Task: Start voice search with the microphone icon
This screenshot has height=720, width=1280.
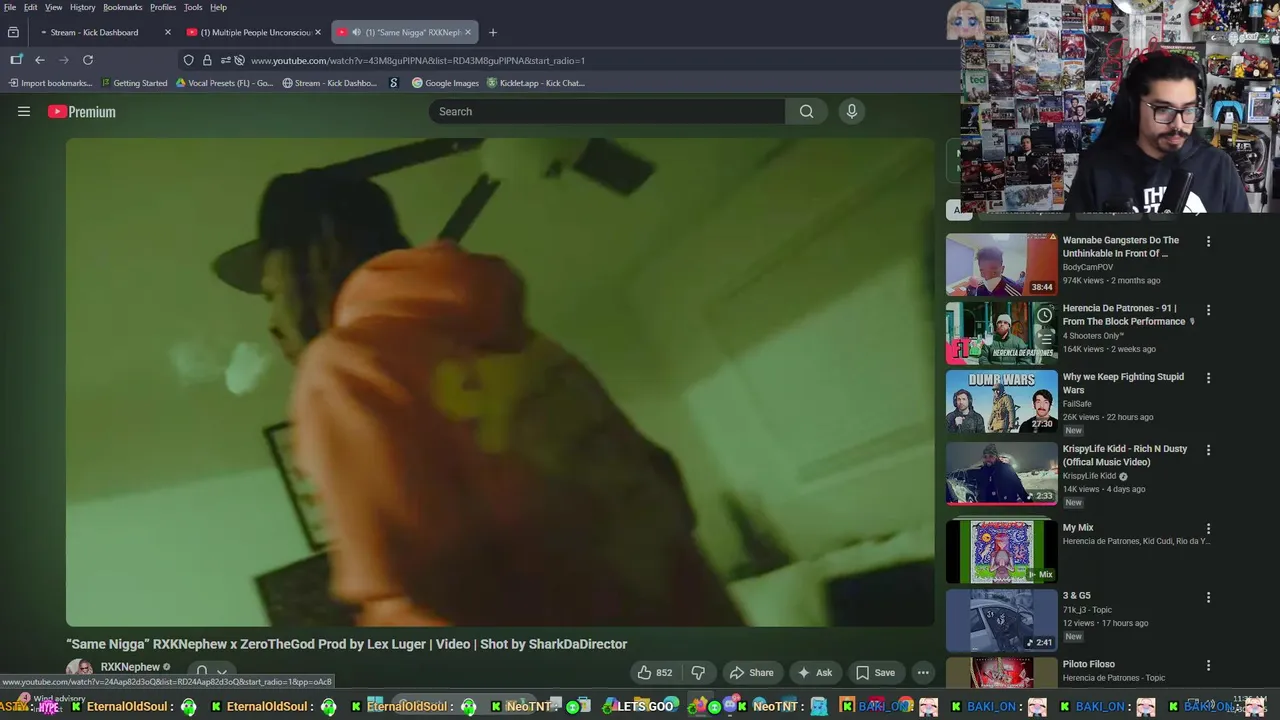Action: point(852,112)
